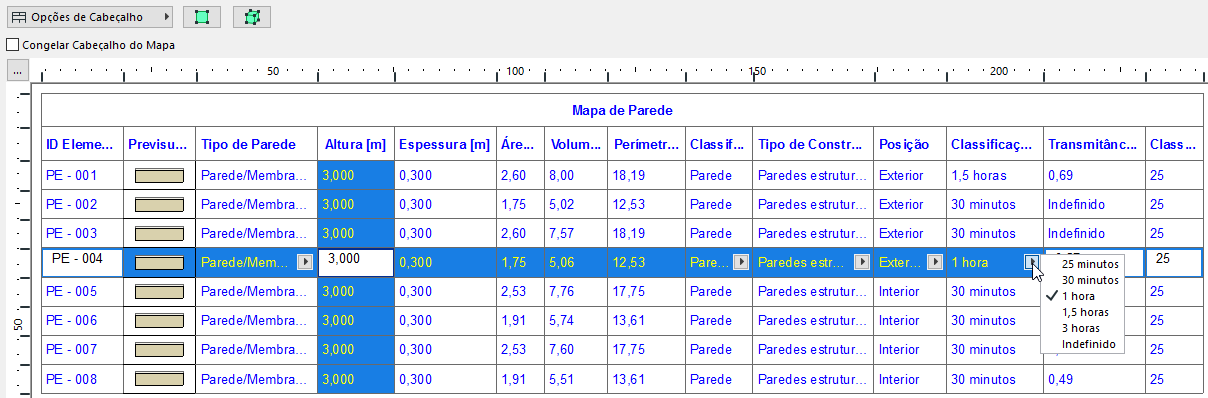Enable Congelar Cabeçalho do Mapa checkbox
Screen dimensions: 1208x398
pyautogui.click(x=12, y=45)
